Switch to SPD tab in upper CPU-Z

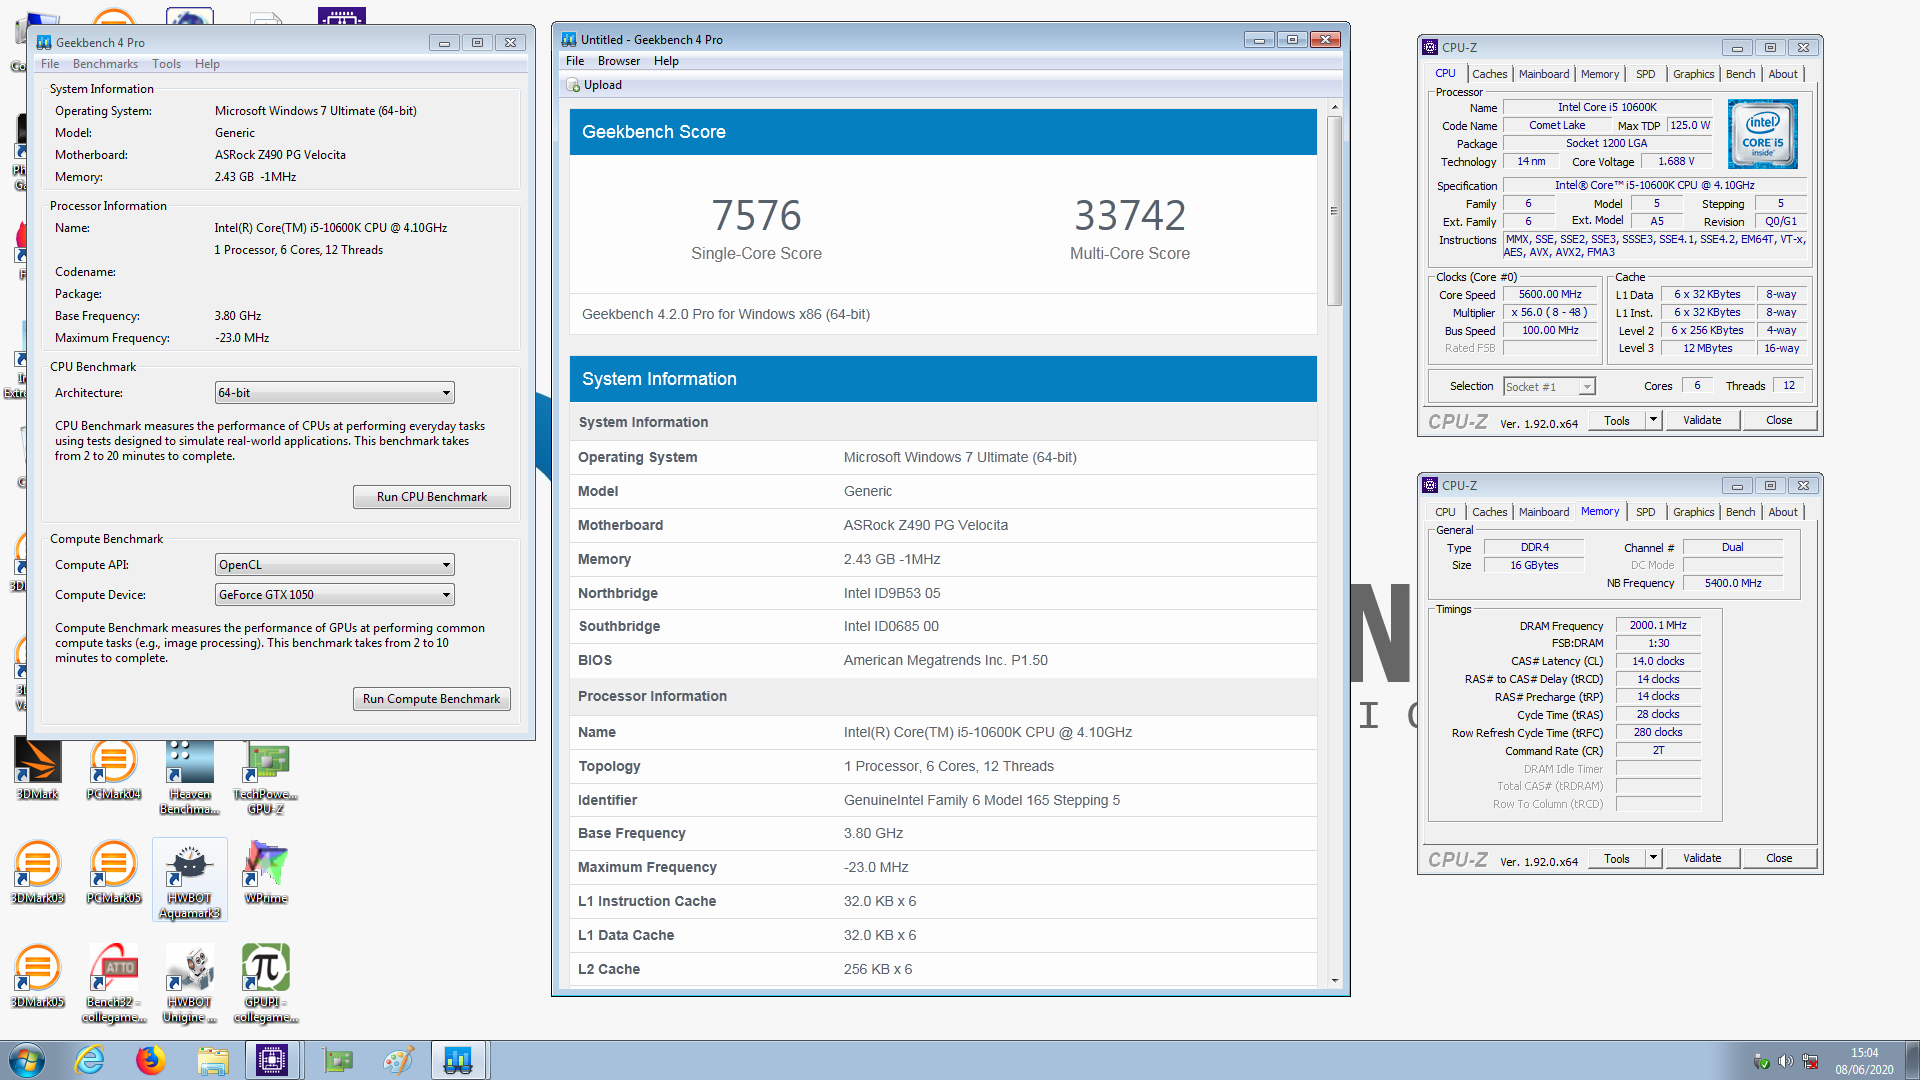tap(1646, 74)
